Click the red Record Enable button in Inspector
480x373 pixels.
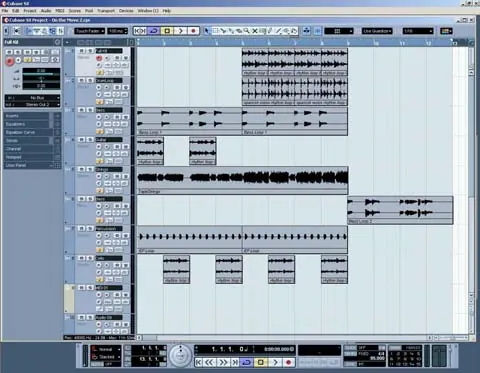tap(10, 61)
